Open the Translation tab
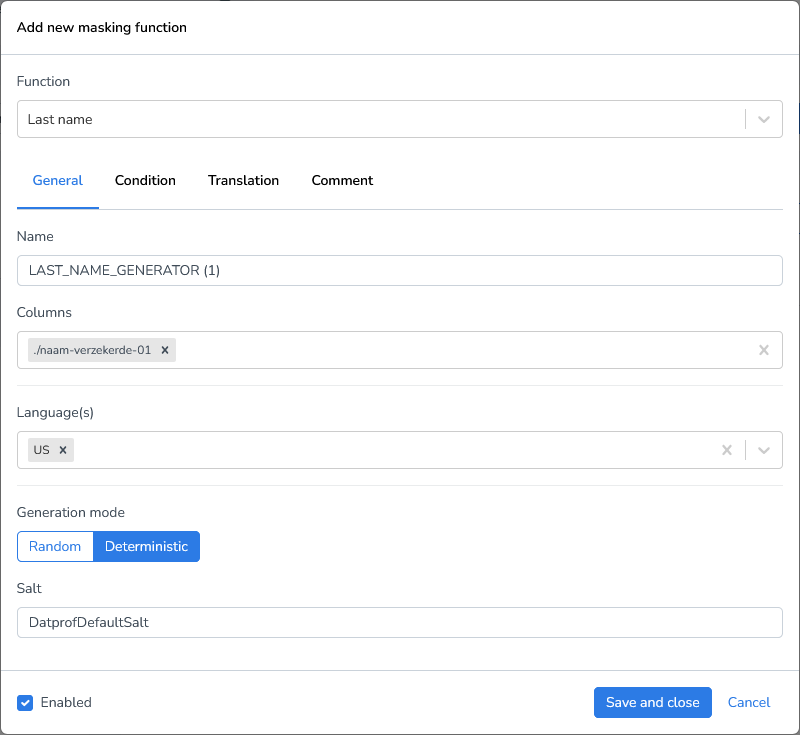Viewport: 800px width, 735px height. pyautogui.click(x=243, y=181)
